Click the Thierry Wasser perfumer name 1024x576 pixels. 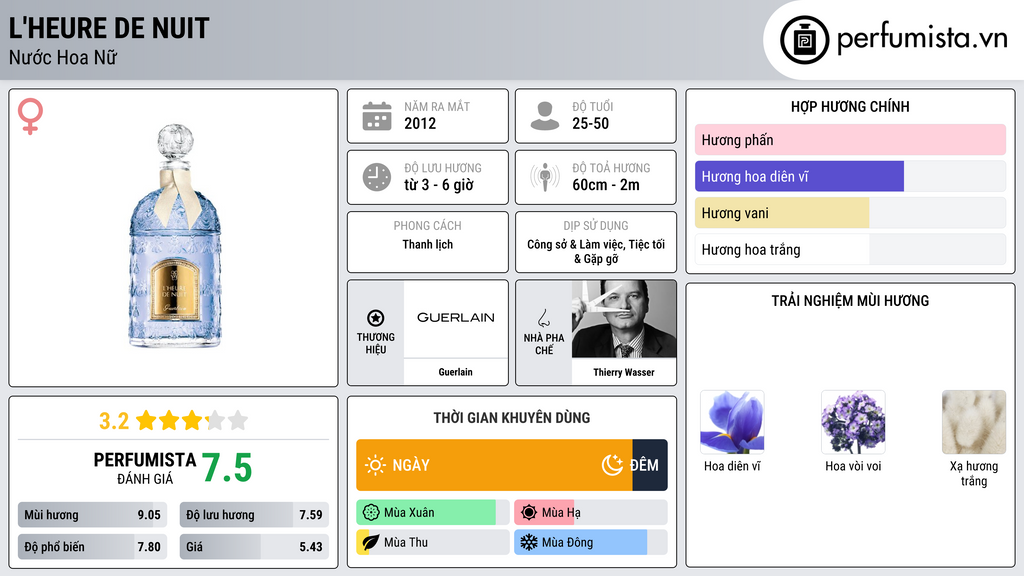(624, 372)
